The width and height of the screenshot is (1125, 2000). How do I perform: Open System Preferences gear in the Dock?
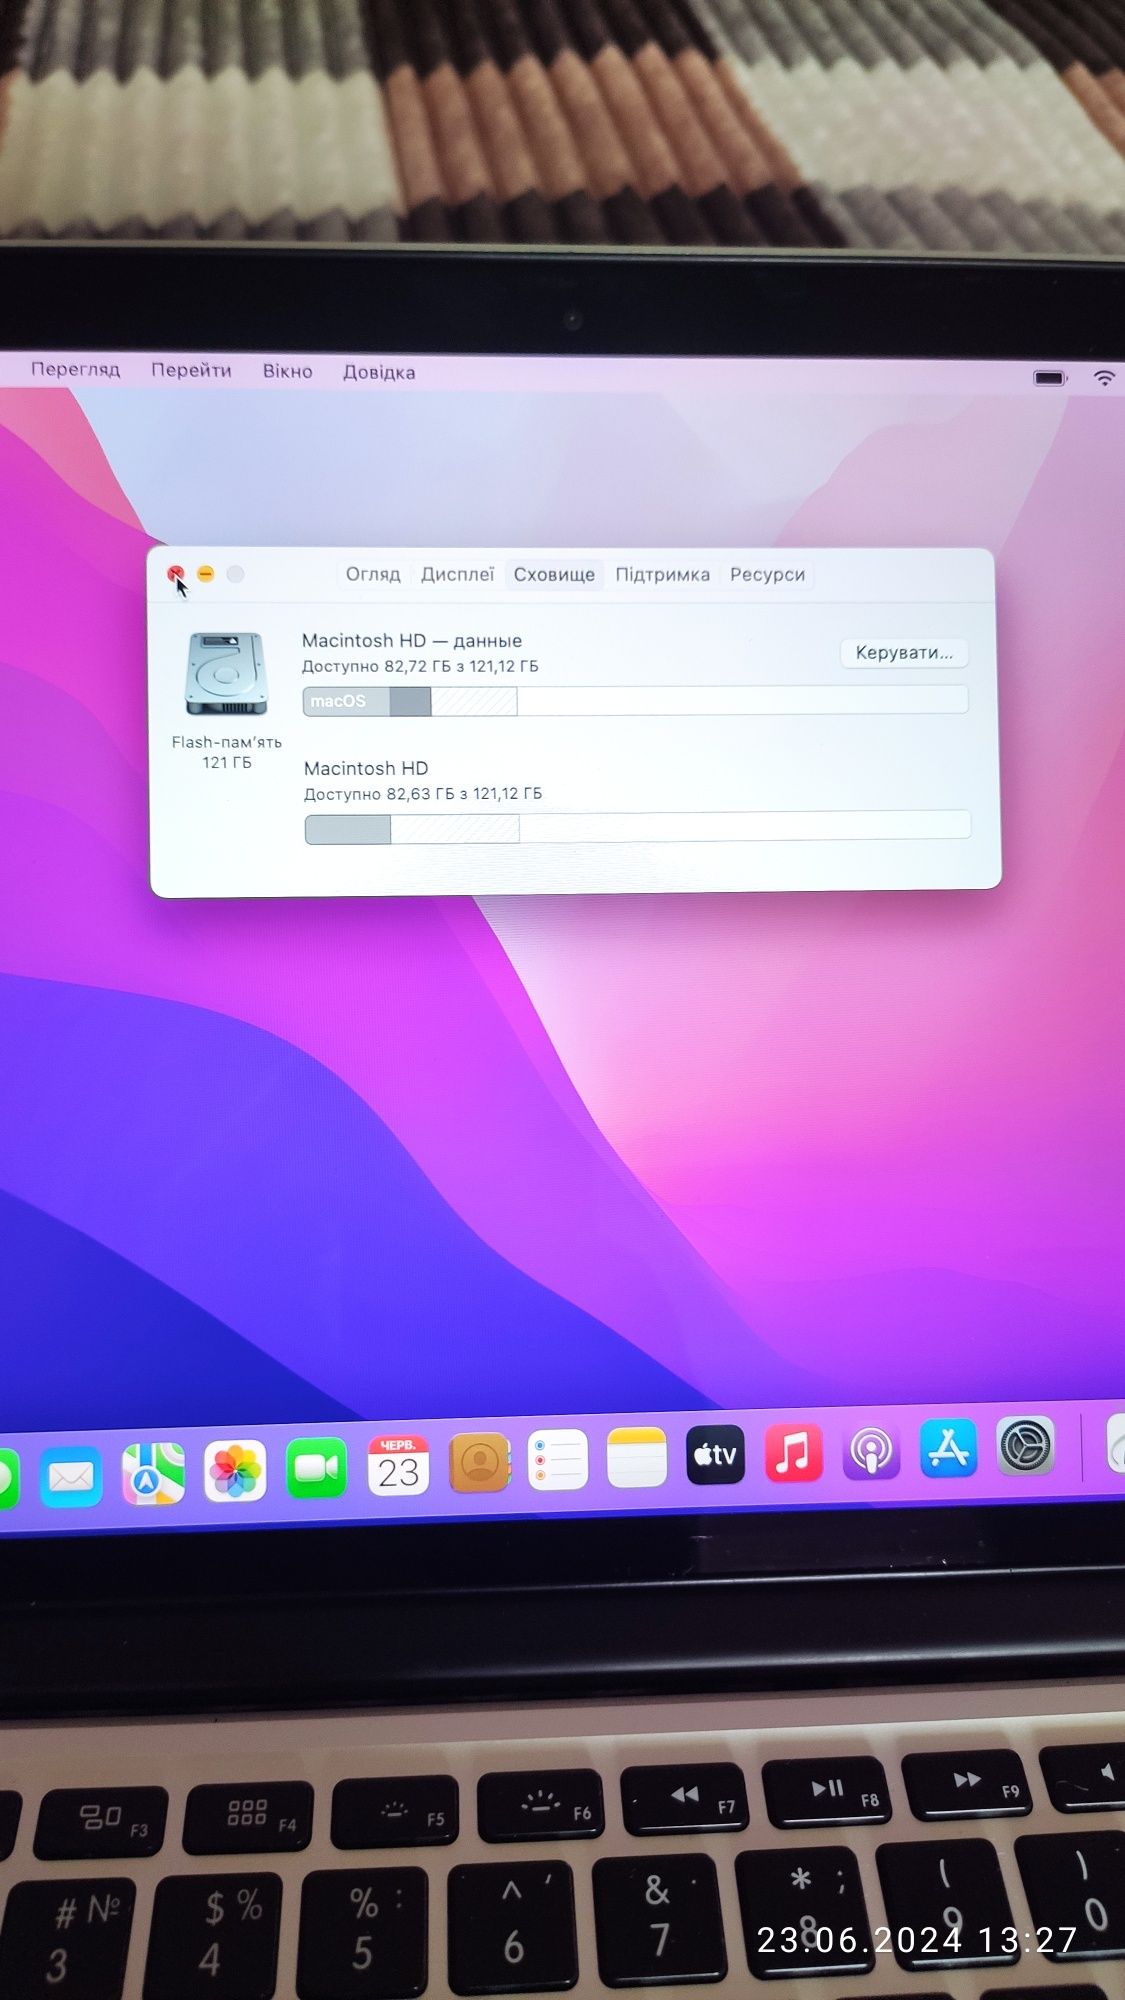pyautogui.click(x=1025, y=1445)
